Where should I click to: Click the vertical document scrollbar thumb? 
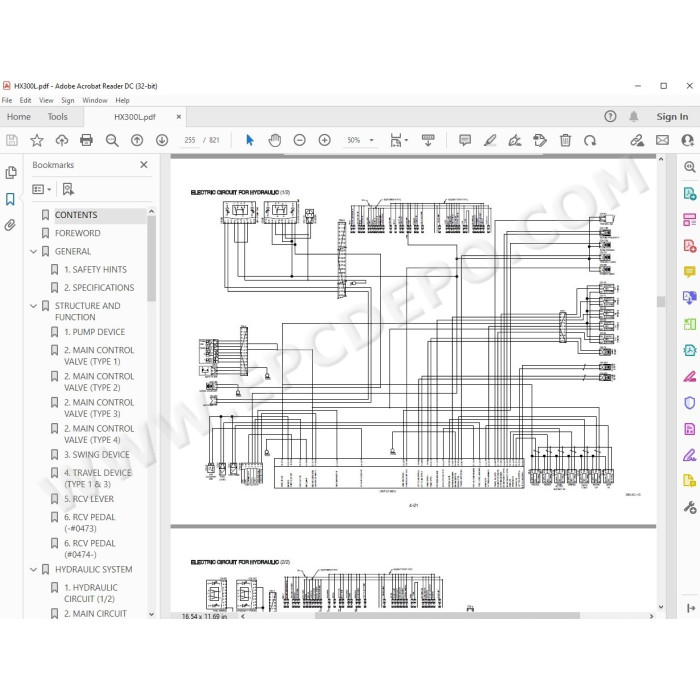click(661, 301)
